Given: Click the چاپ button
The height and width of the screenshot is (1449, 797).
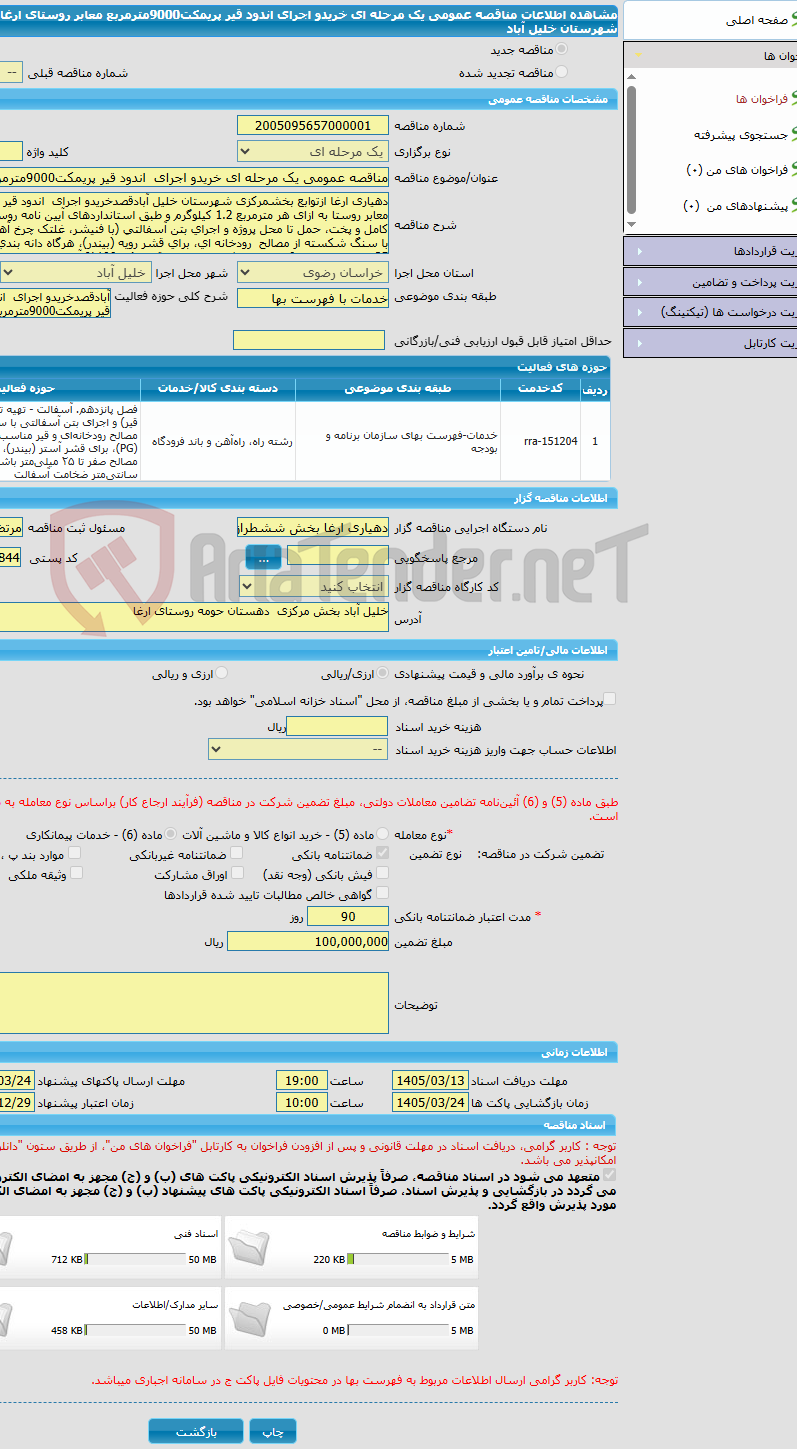Looking at the screenshot, I should (273, 1431).
